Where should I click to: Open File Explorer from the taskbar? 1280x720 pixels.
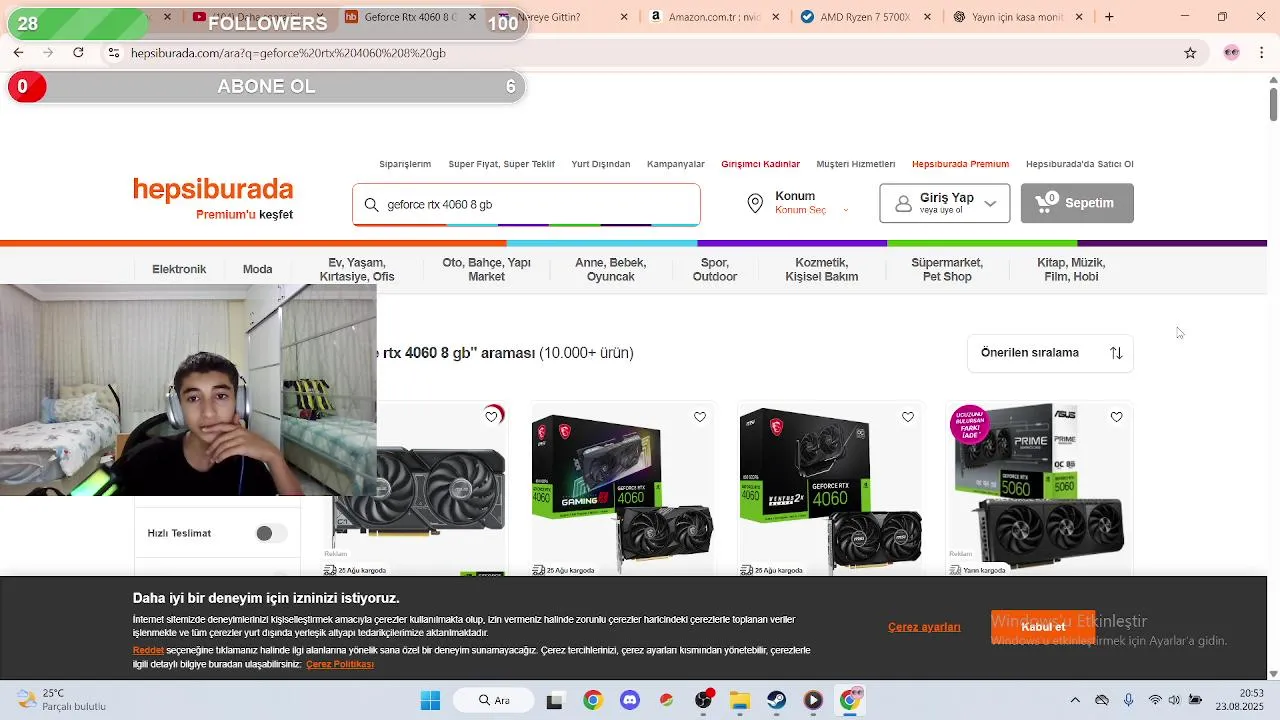tap(740, 700)
